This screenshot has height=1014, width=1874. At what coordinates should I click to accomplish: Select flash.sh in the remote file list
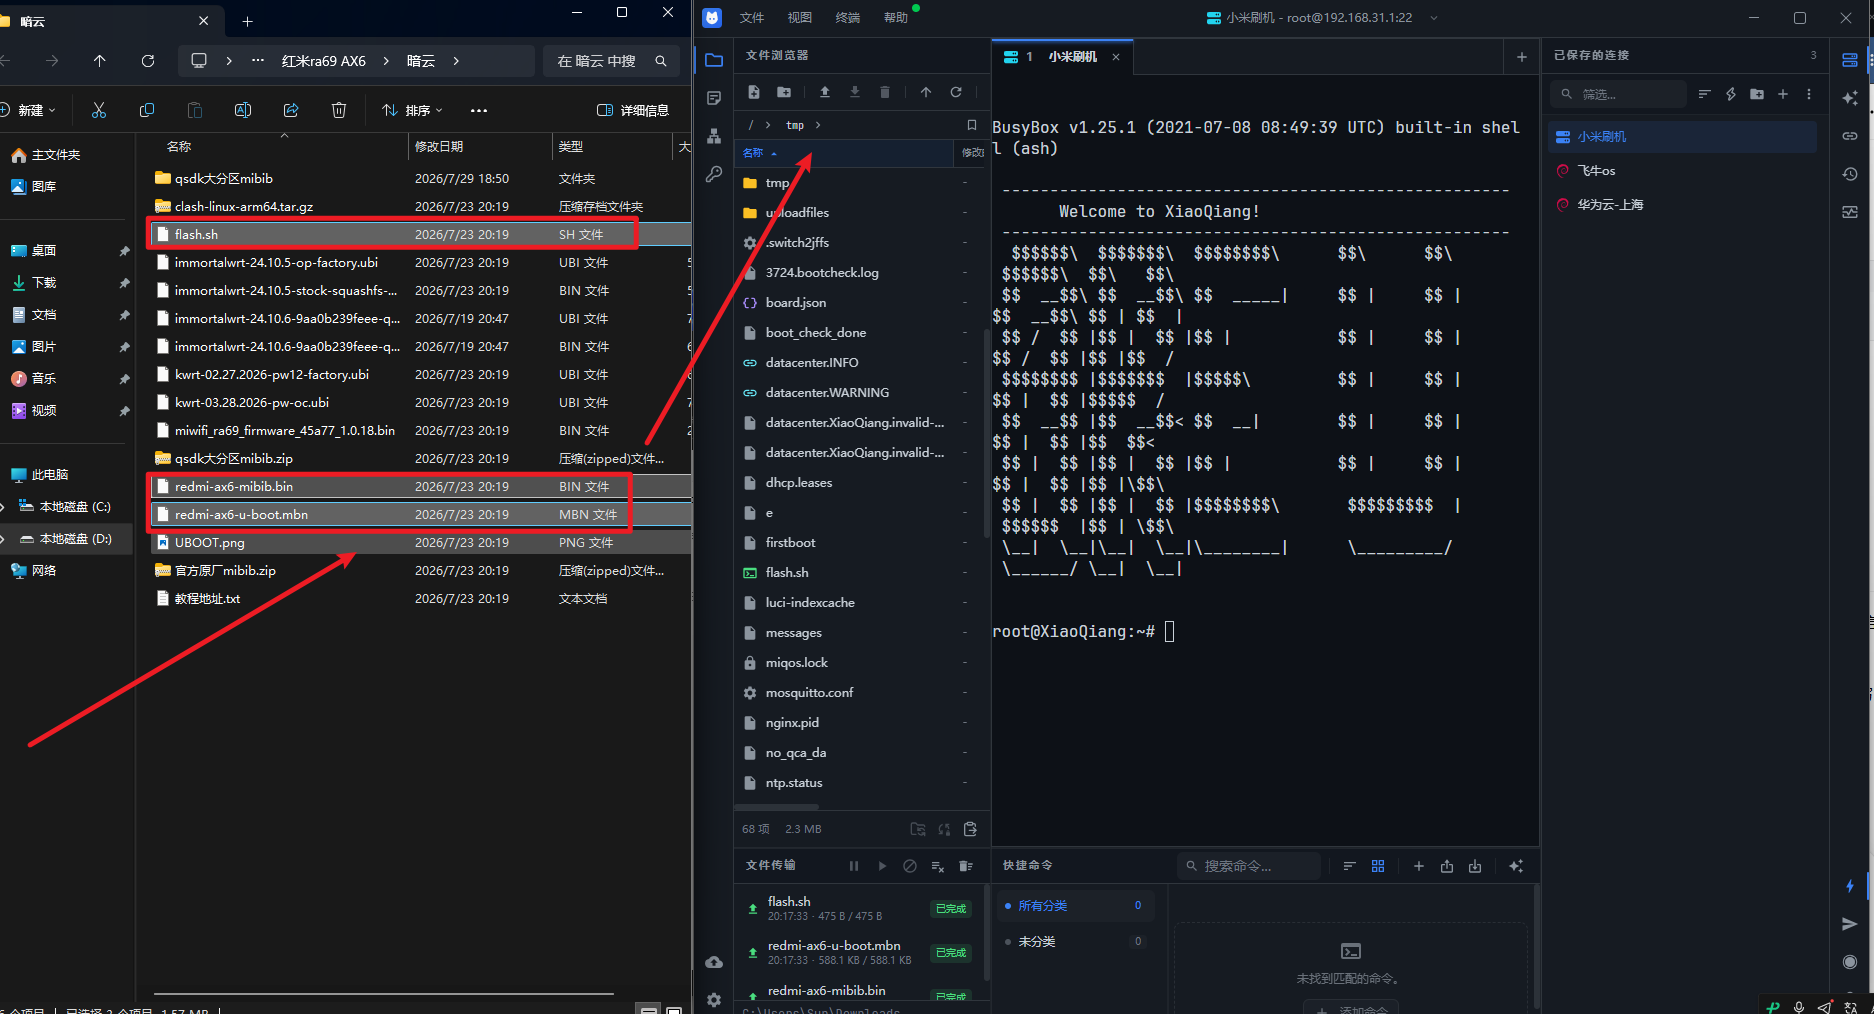click(860, 573)
